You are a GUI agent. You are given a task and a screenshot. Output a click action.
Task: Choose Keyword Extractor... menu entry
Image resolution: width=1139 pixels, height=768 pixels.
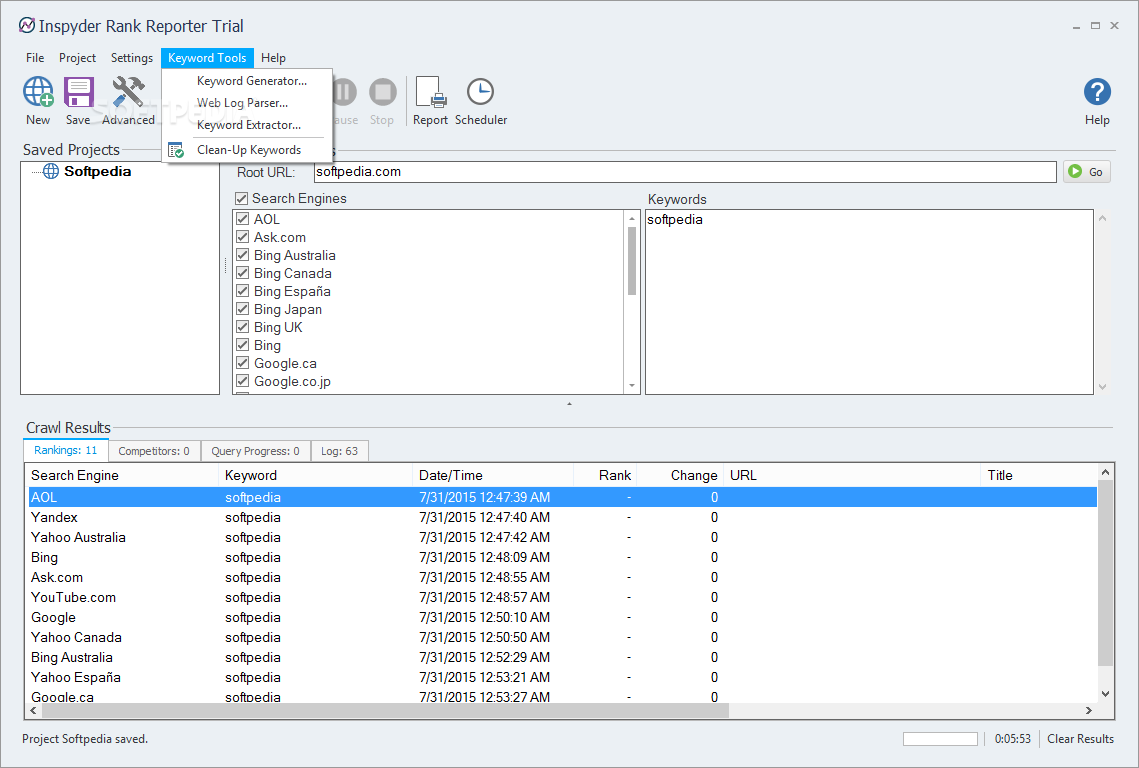pos(247,125)
